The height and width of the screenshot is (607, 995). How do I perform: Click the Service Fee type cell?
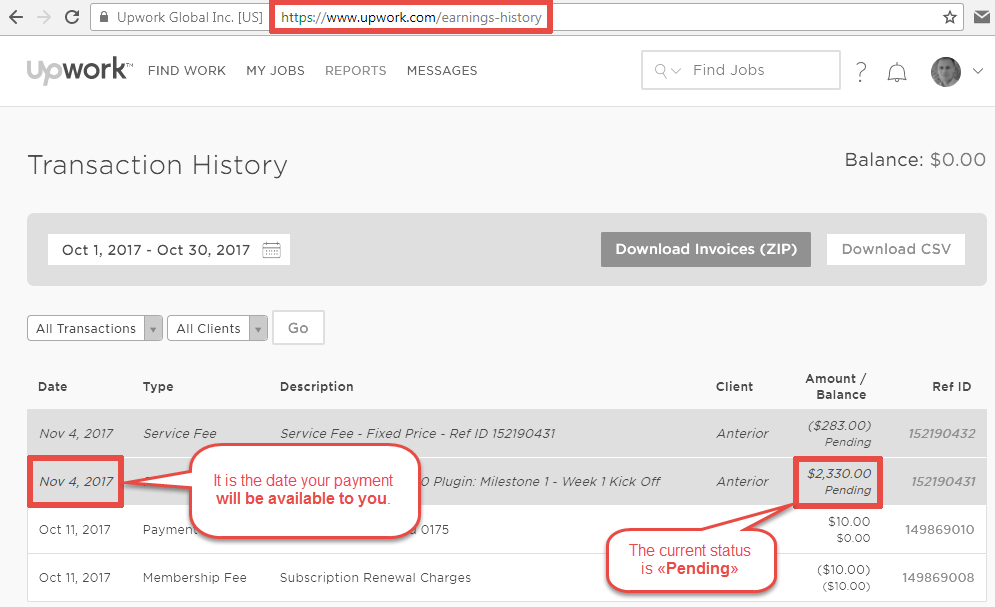pyautogui.click(x=180, y=434)
